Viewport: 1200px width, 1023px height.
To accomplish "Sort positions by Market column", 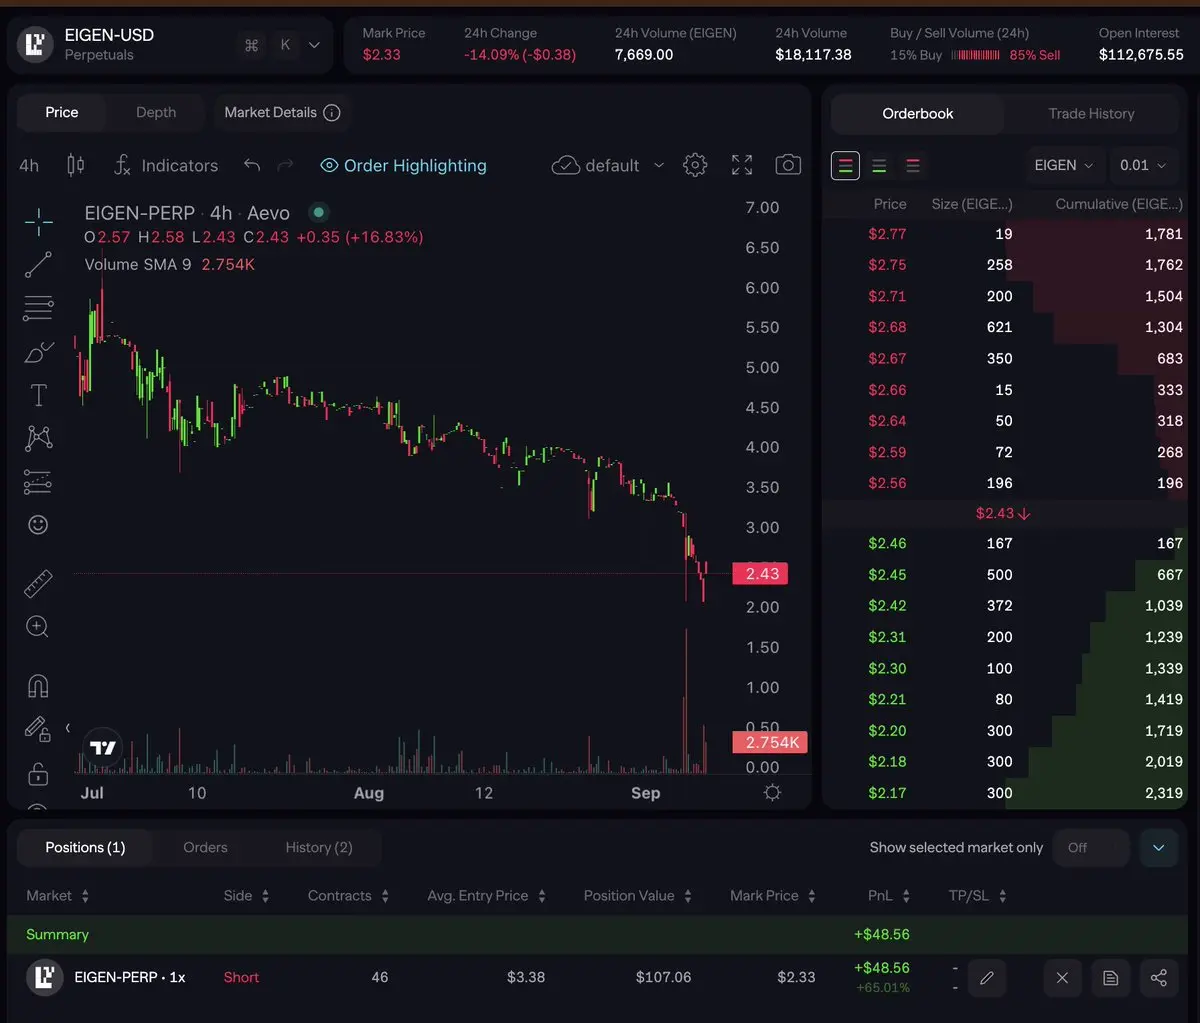I will (x=58, y=896).
